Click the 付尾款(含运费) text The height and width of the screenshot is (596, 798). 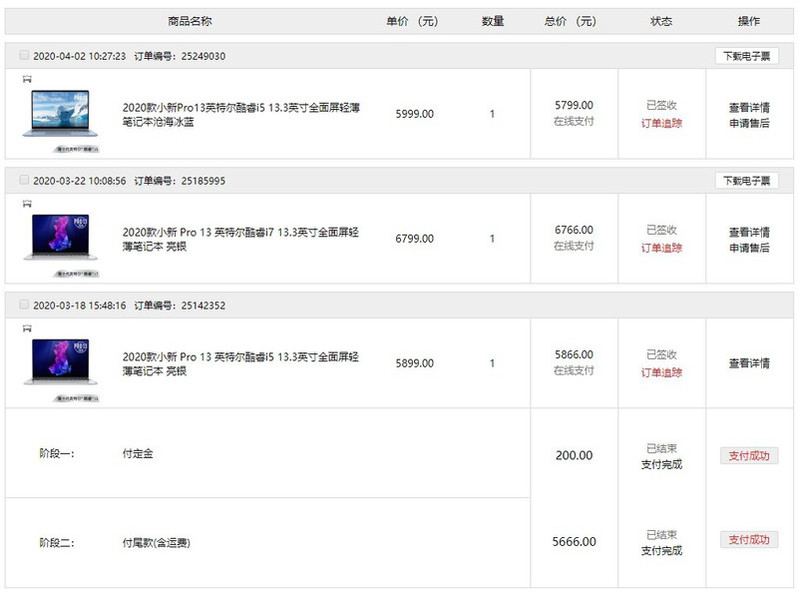[156, 543]
